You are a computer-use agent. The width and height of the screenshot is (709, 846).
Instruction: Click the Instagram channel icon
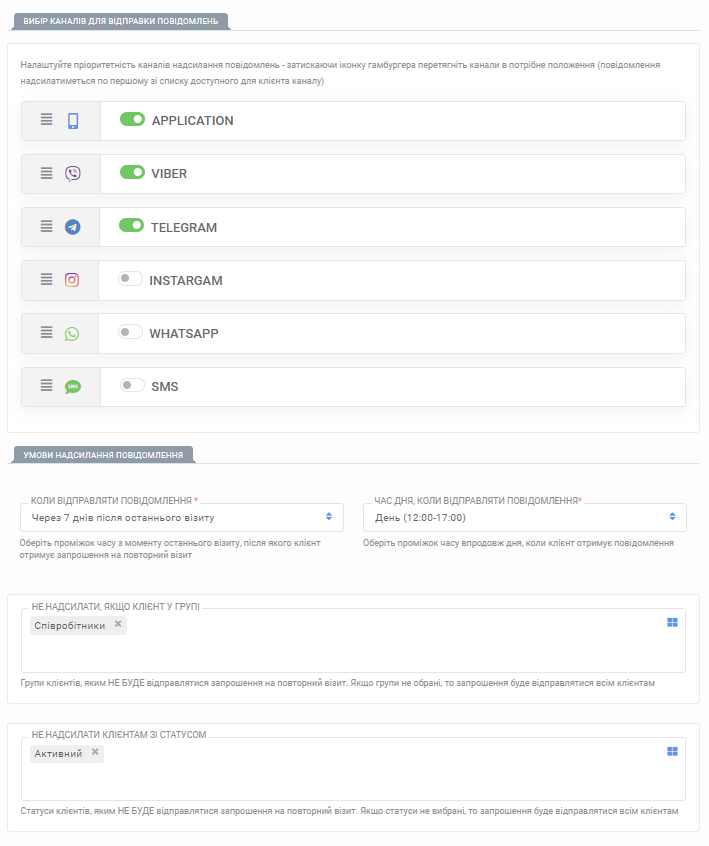tap(72, 279)
